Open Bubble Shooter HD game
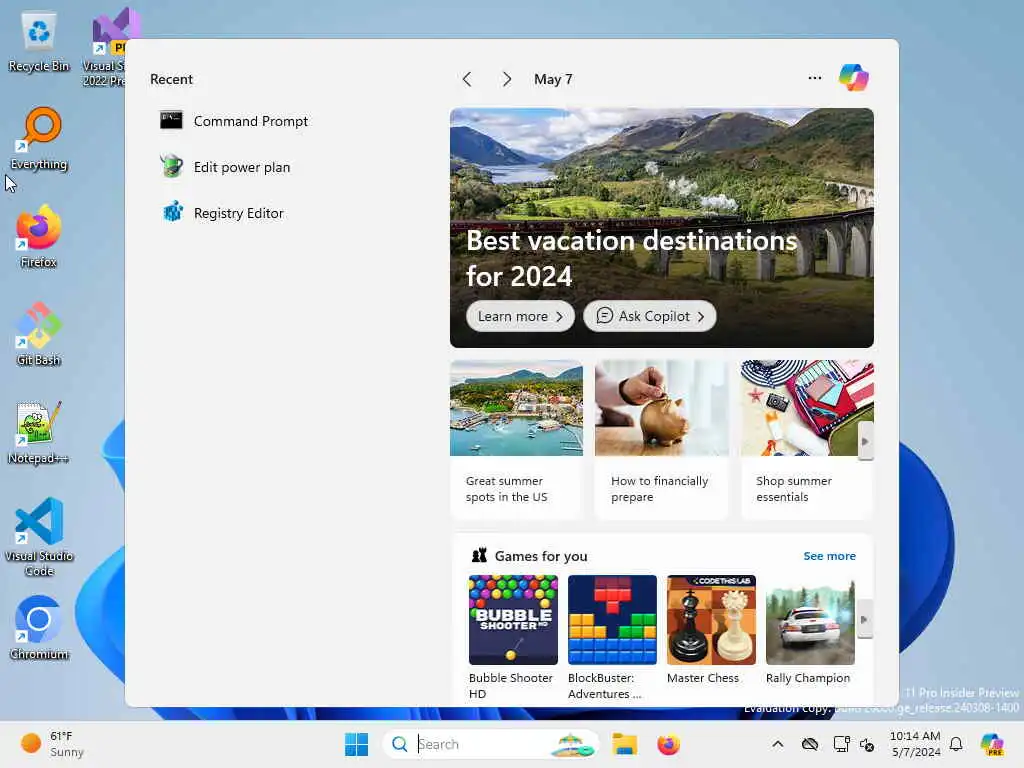The height and width of the screenshot is (768, 1024). [x=513, y=637]
